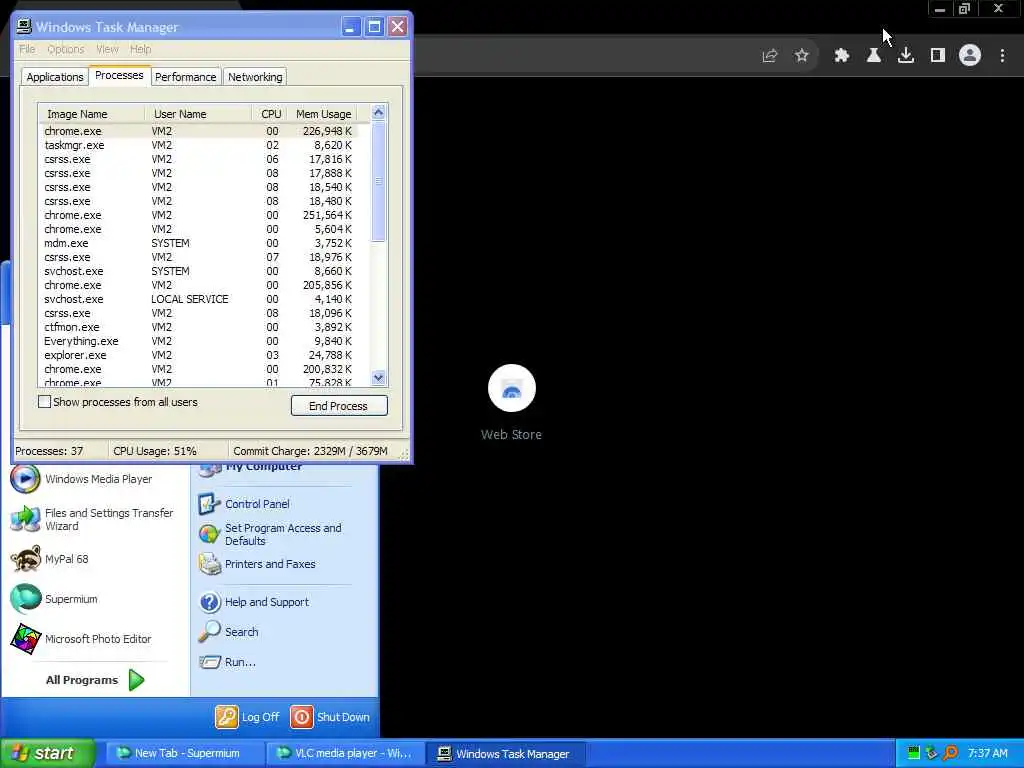The width and height of the screenshot is (1024, 768).
Task: Switch to VLC media player taskbar button
Action: click(345, 753)
